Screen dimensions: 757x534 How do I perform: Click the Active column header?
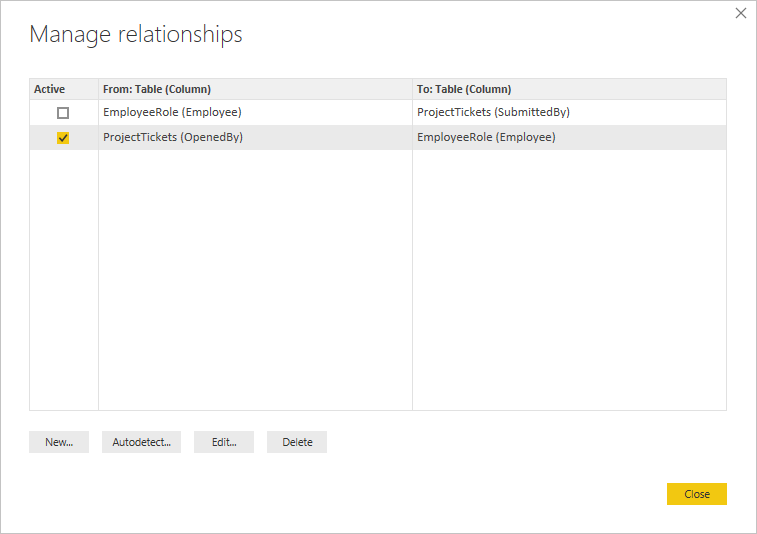[50, 89]
